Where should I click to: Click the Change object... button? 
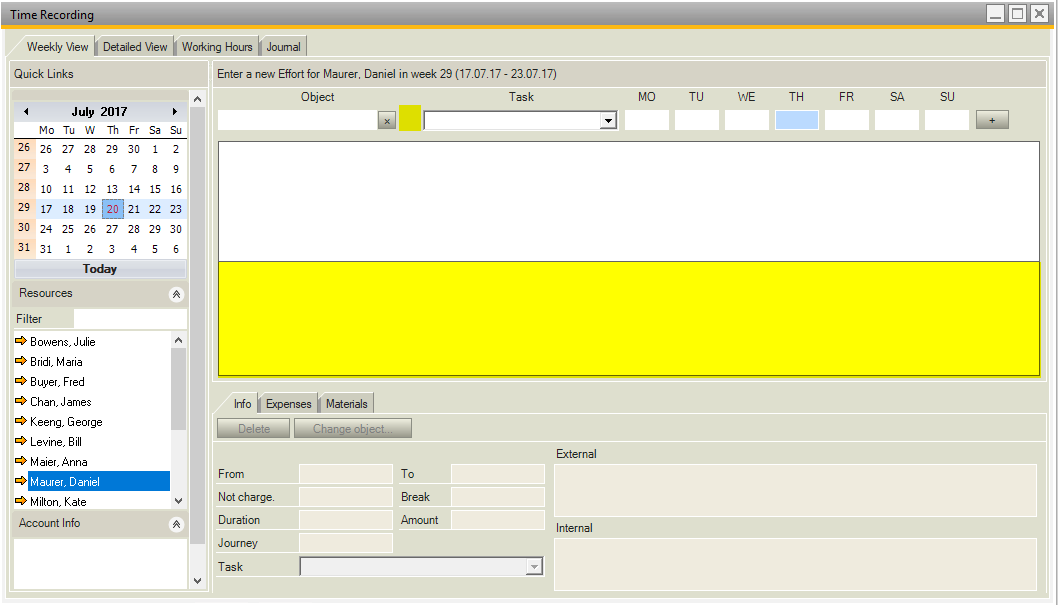pos(352,428)
